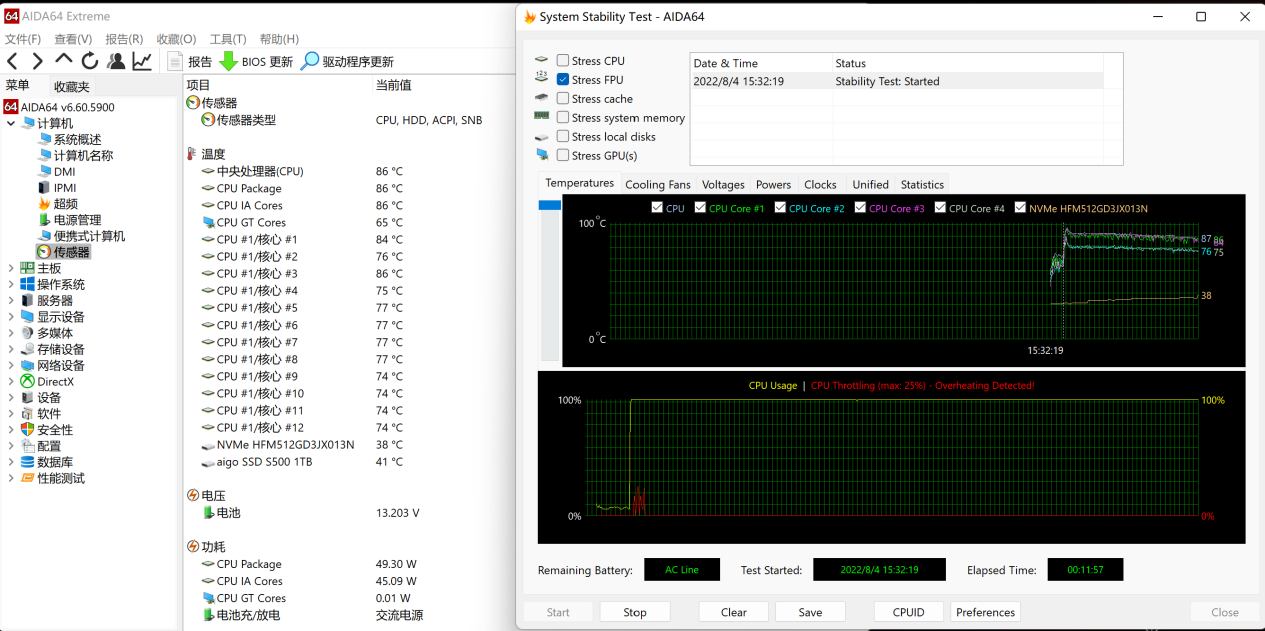Click the Save button
This screenshot has height=631, width=1265.
click(810, 612)
